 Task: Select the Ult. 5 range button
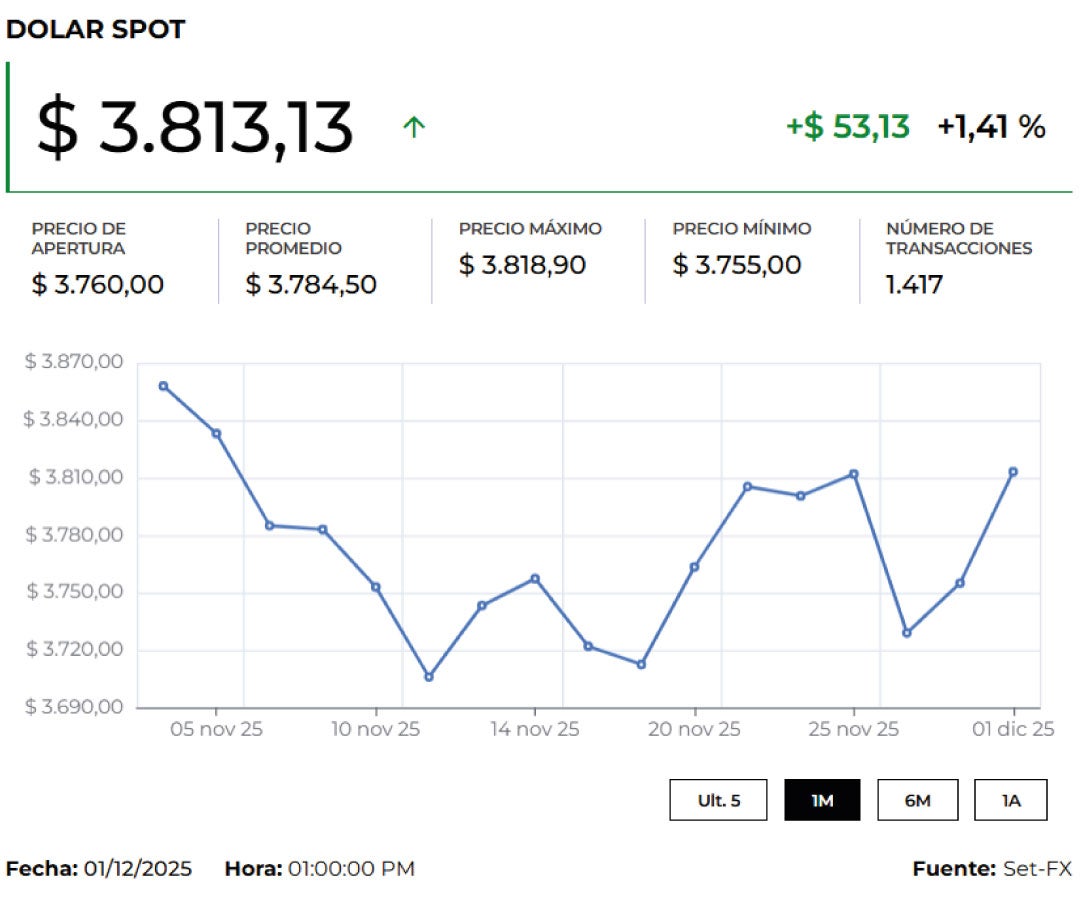click(x=719, y=800)
